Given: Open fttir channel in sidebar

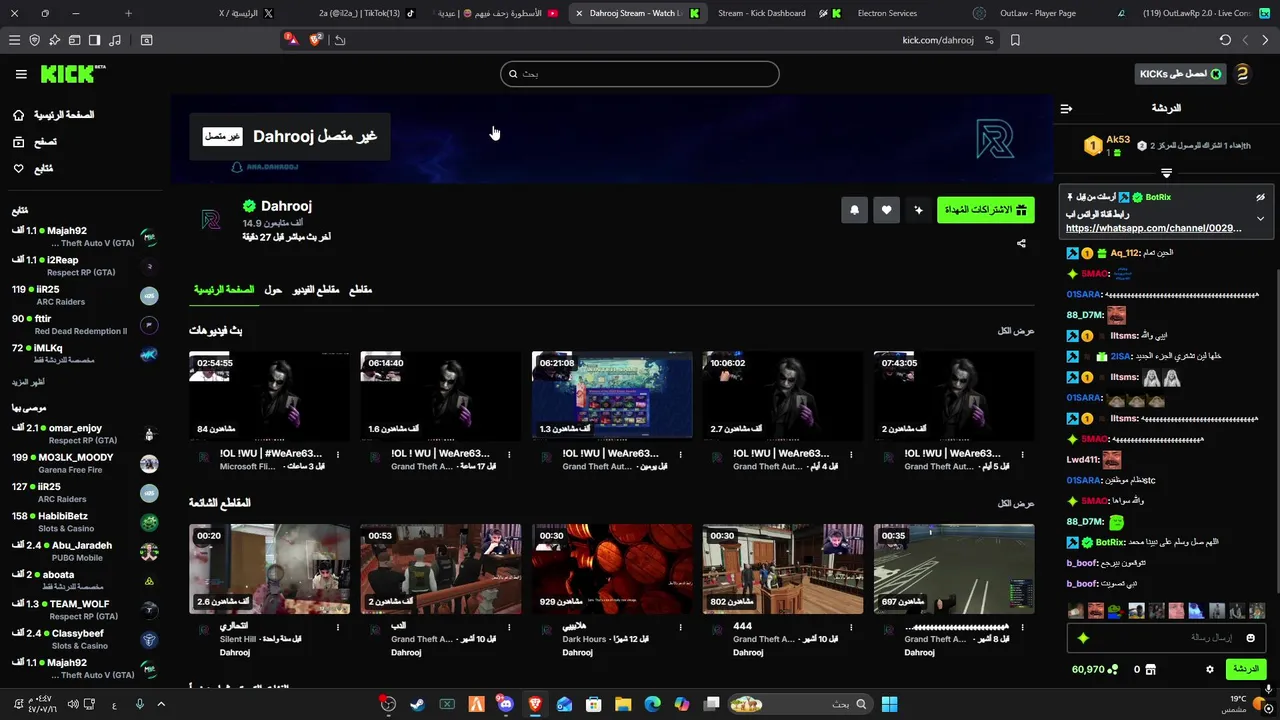Looking at the screenshot, I should (85, 325).
